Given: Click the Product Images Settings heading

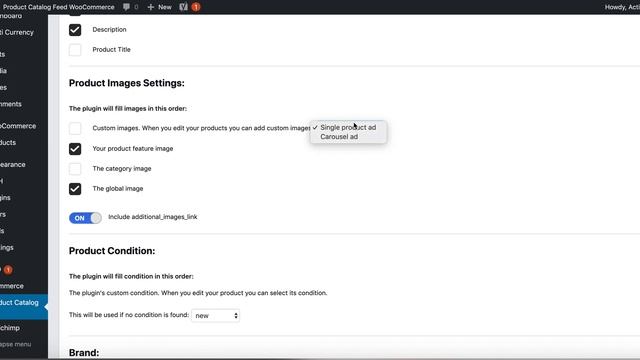Looking at the screenshot, I should point(127,83).
